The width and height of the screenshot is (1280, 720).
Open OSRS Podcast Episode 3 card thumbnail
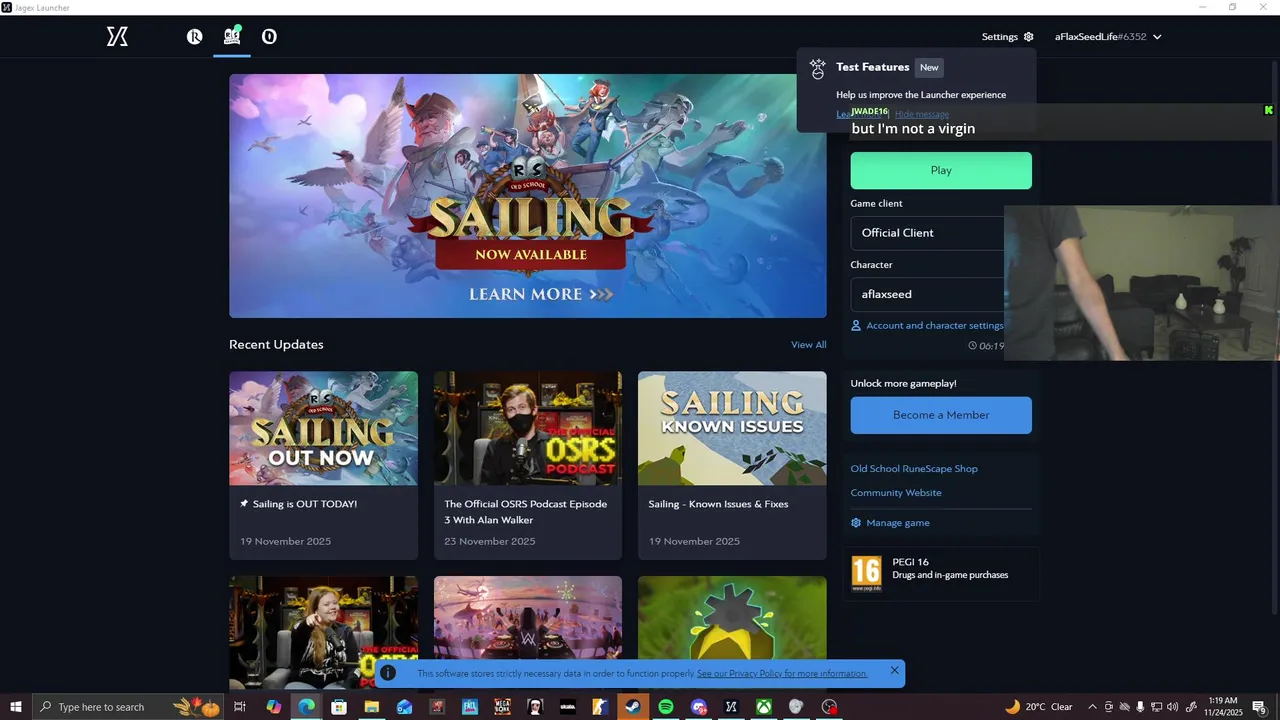(x=528, y=429)
